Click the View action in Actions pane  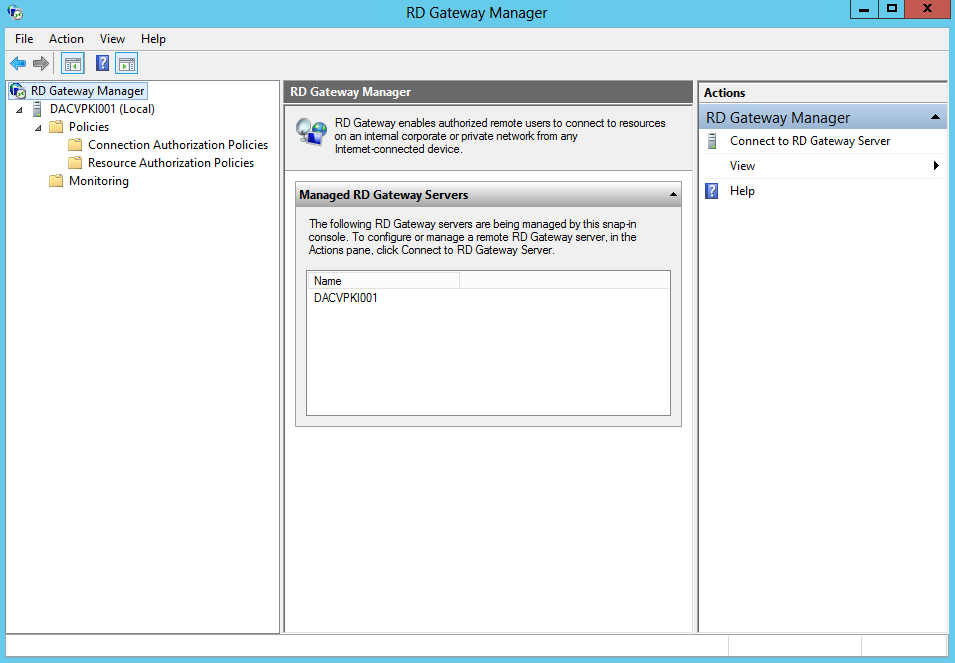click(742, 166)
